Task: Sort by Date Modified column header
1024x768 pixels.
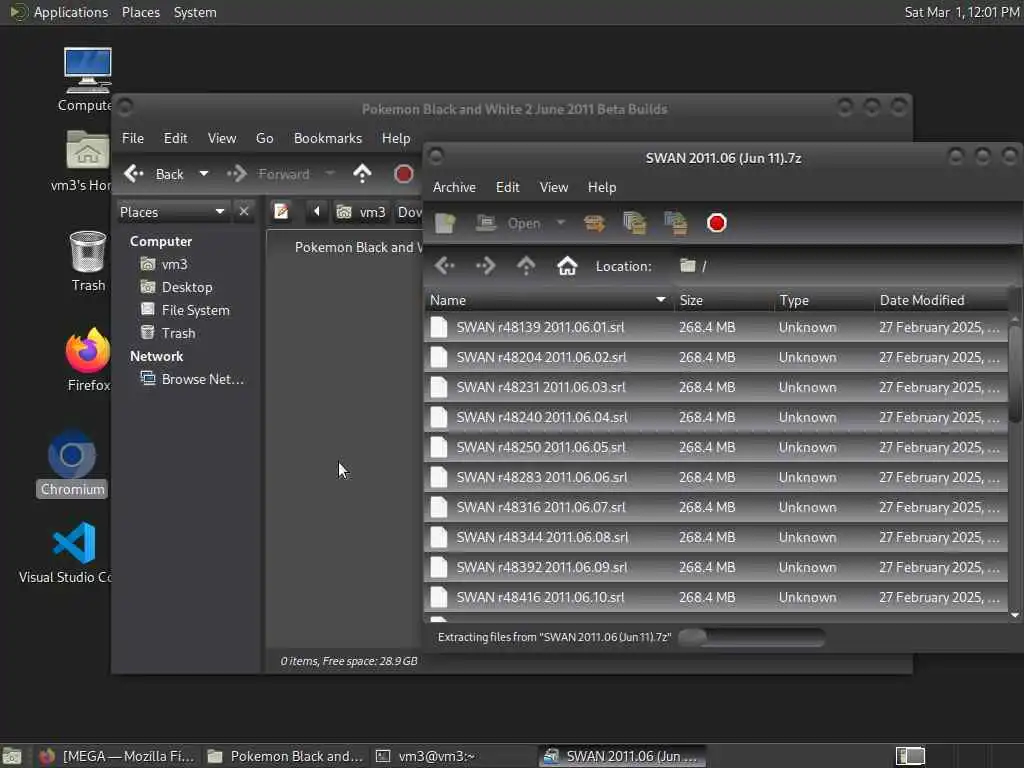Action: [940, 300]
